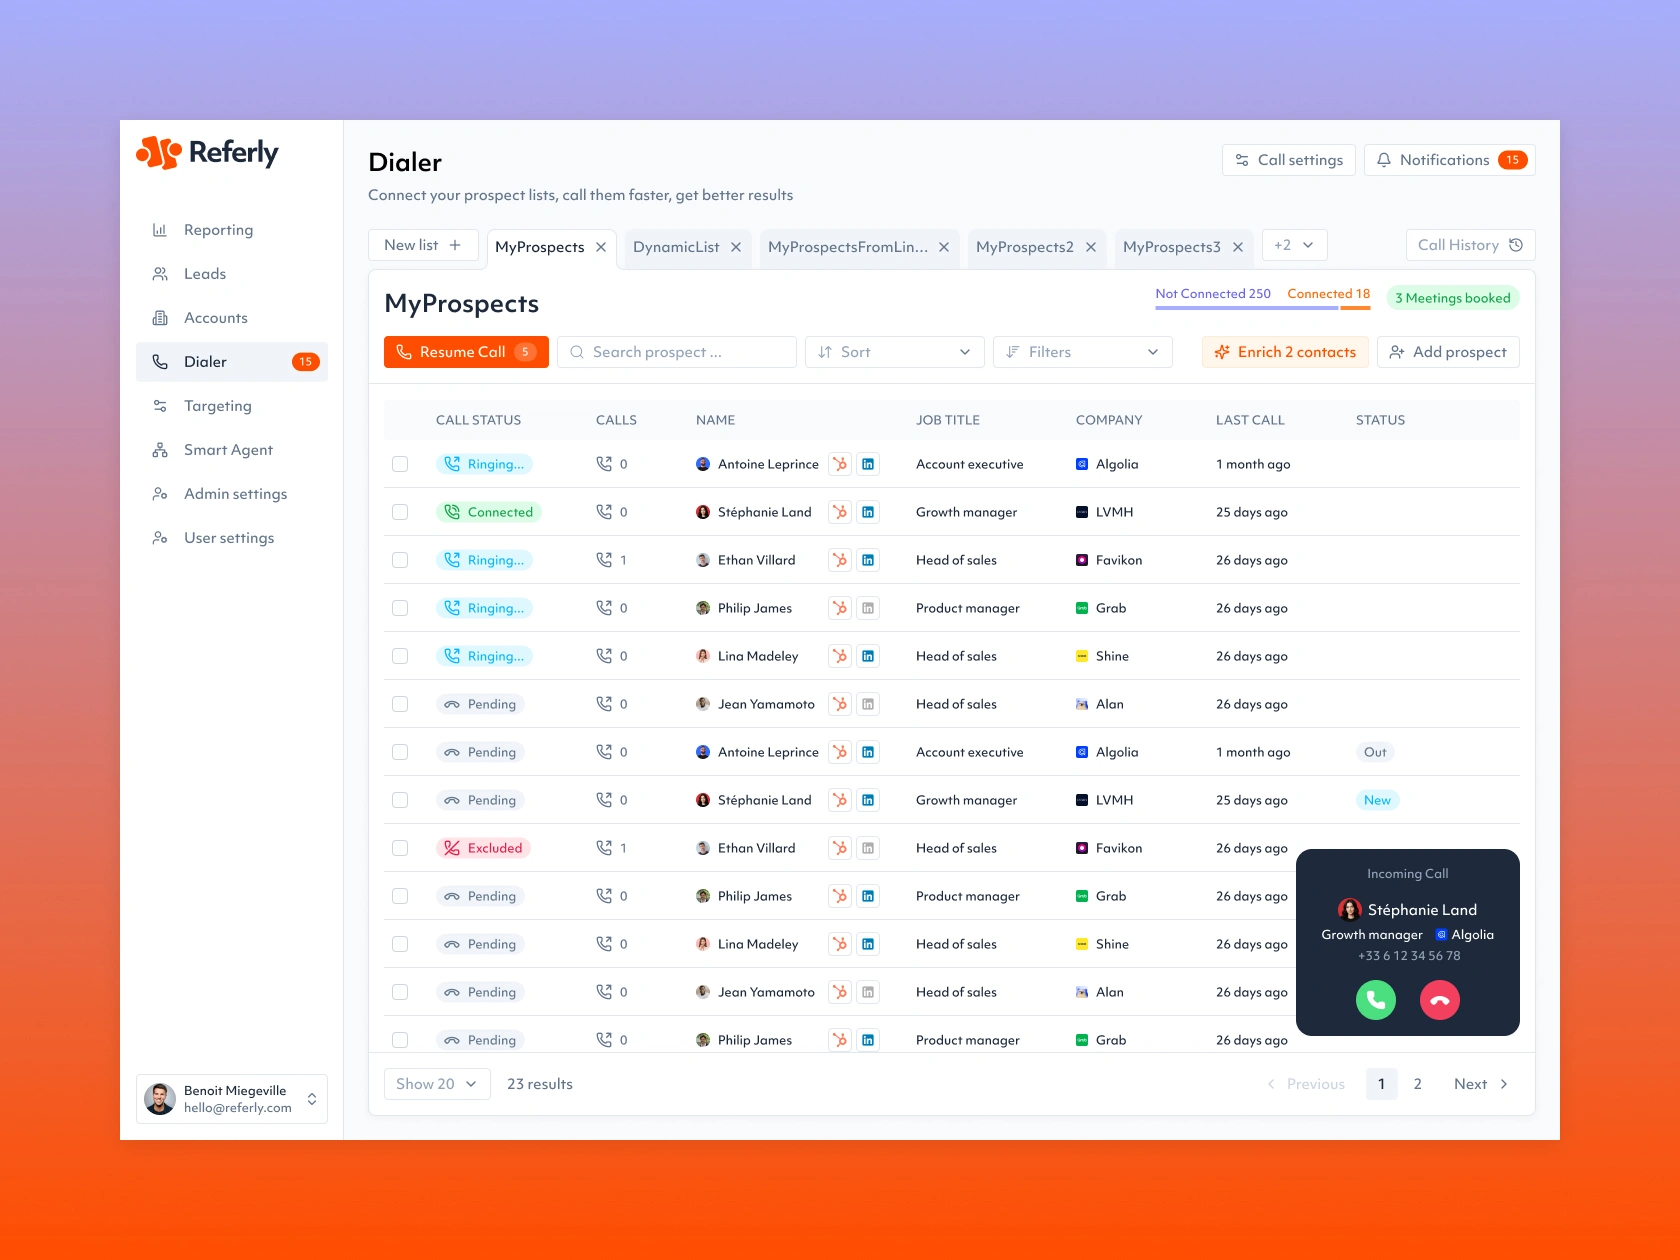Expand the Sort dropdown
This screenshot has height=1260, width=1680.
pos(894,352)
